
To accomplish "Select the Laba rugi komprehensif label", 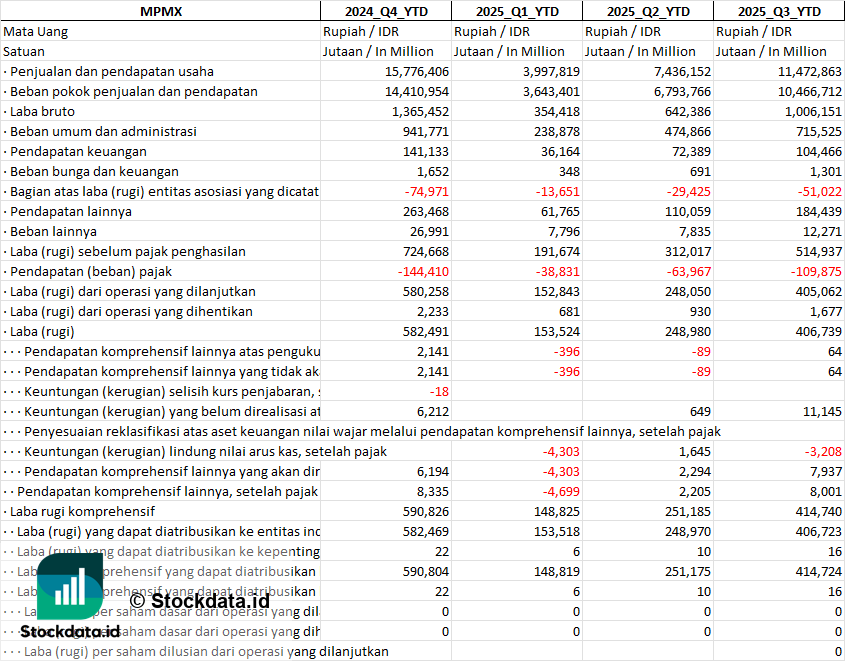I will (82, 511).
